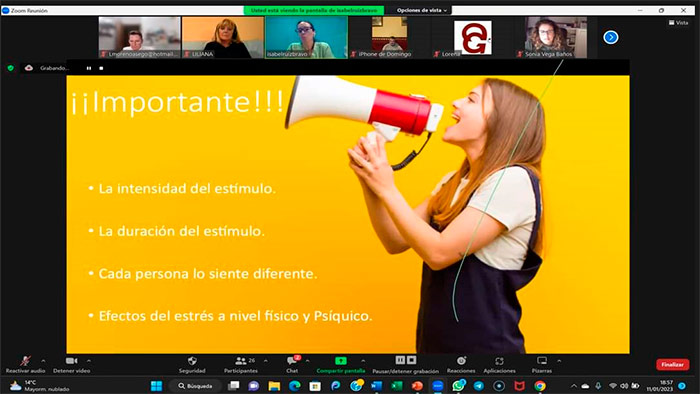
Task: Open Task View in the taskbar
Action: [x=233, y=386]
